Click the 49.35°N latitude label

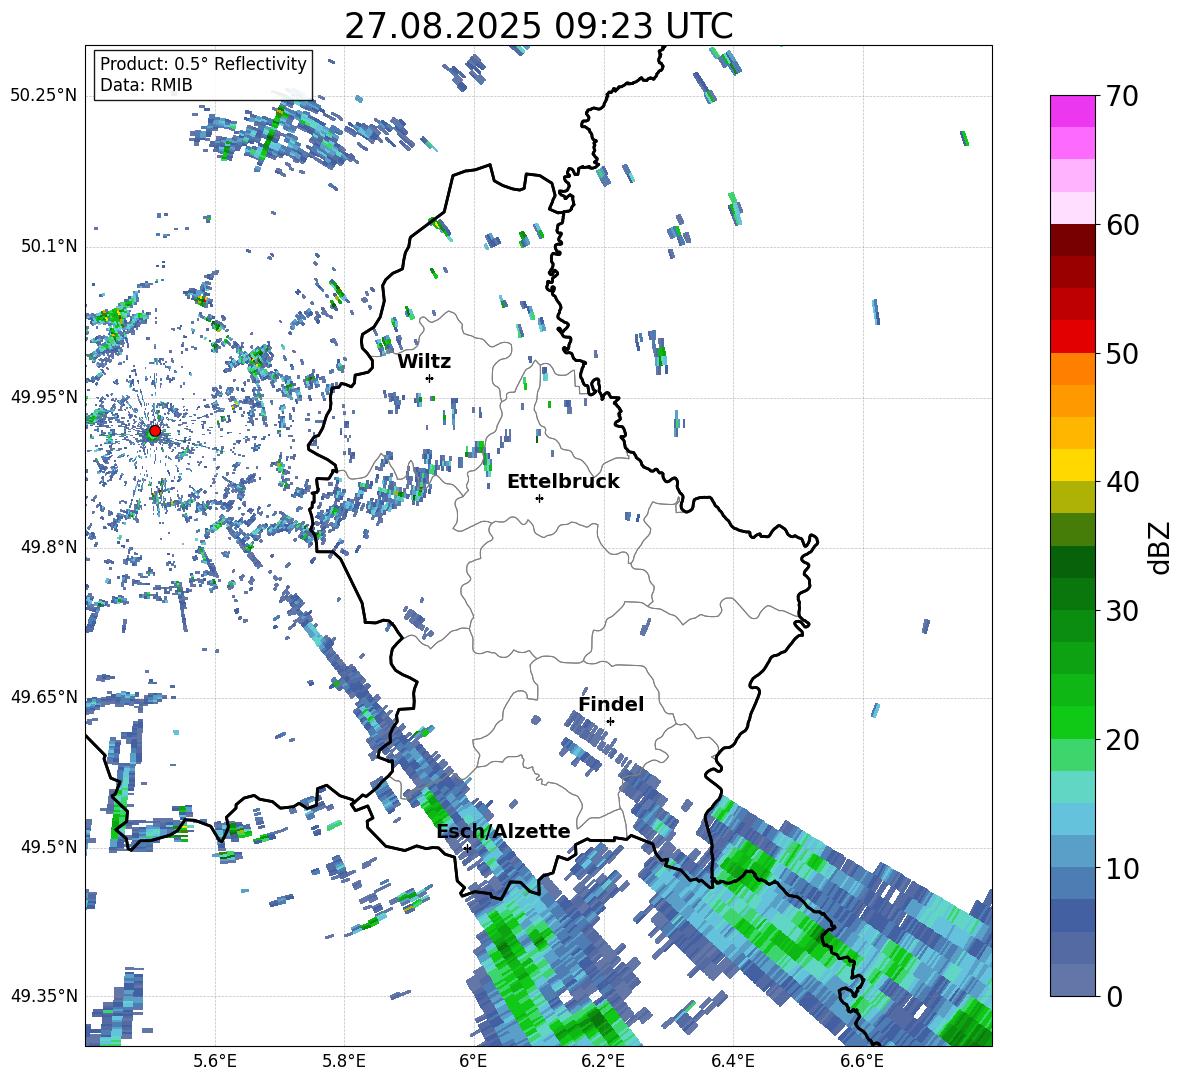pyautogui.click(x=44, y=996)
